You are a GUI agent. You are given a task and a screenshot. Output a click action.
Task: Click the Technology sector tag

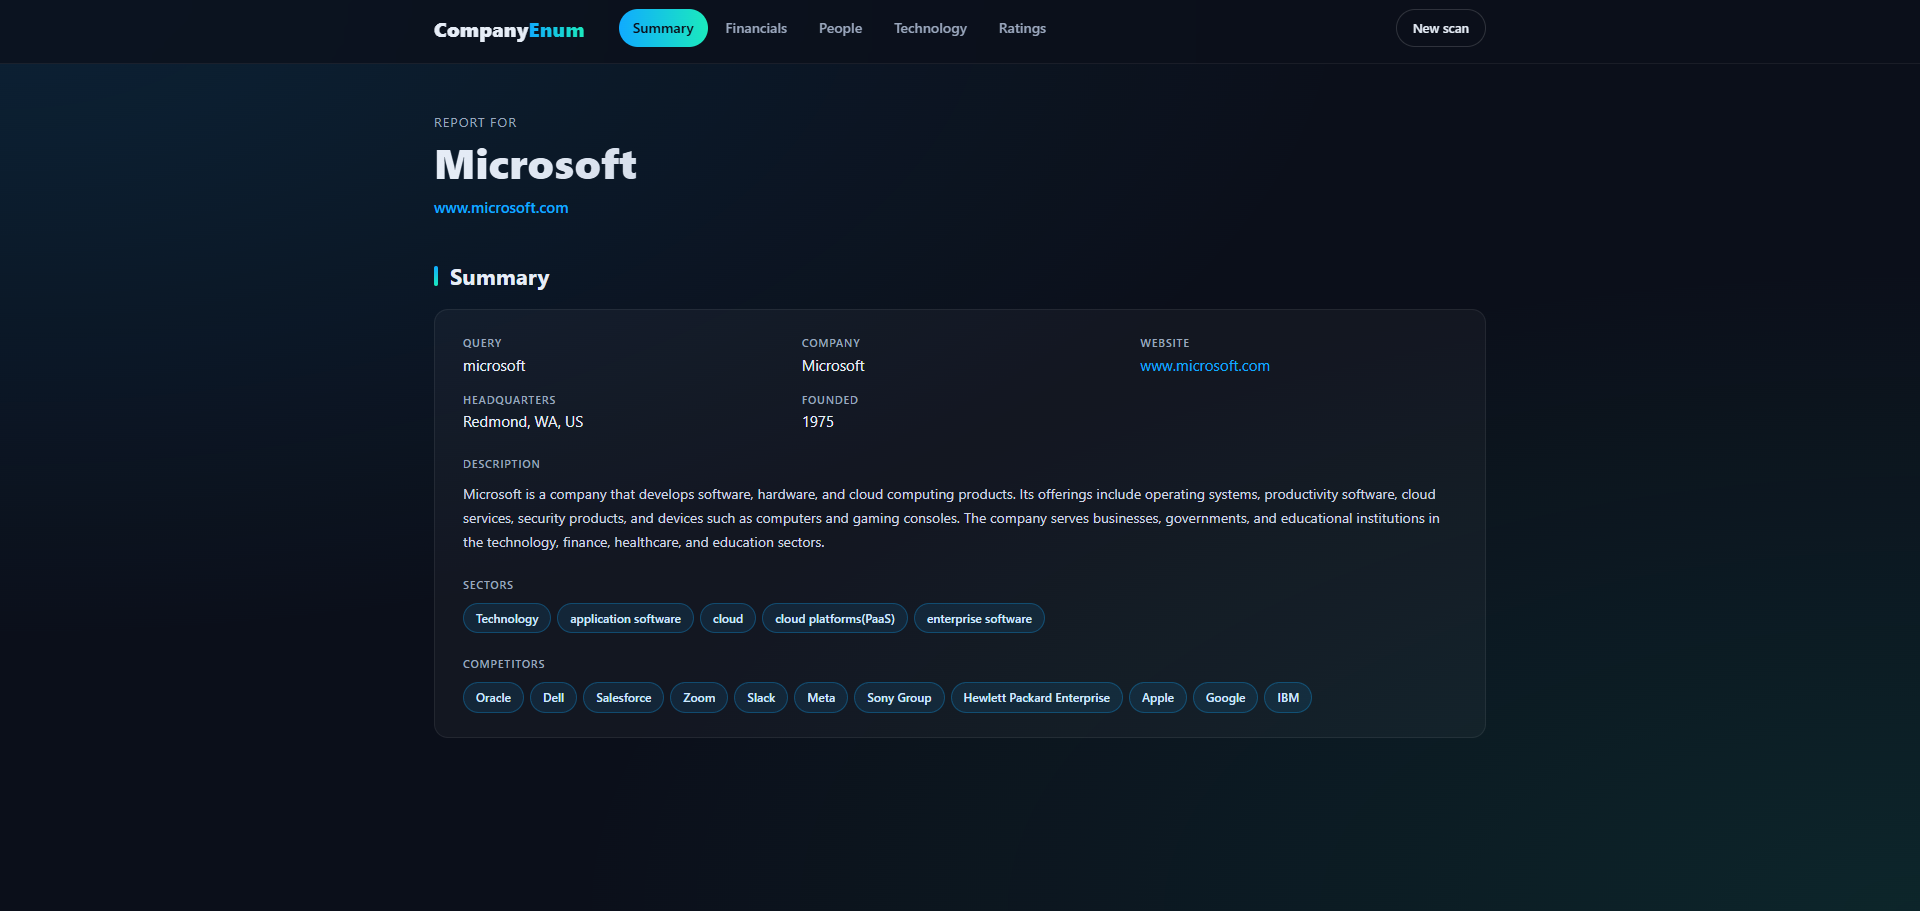(x=507, y=618)
